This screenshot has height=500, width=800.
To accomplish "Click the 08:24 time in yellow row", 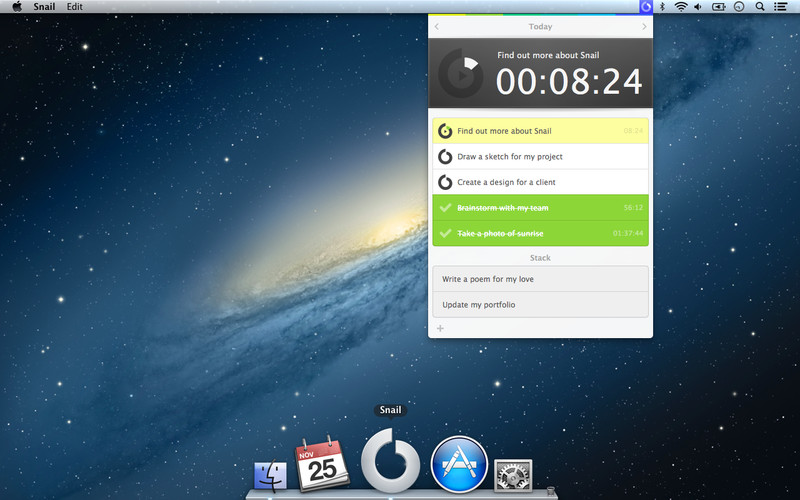I will [633, 131].
